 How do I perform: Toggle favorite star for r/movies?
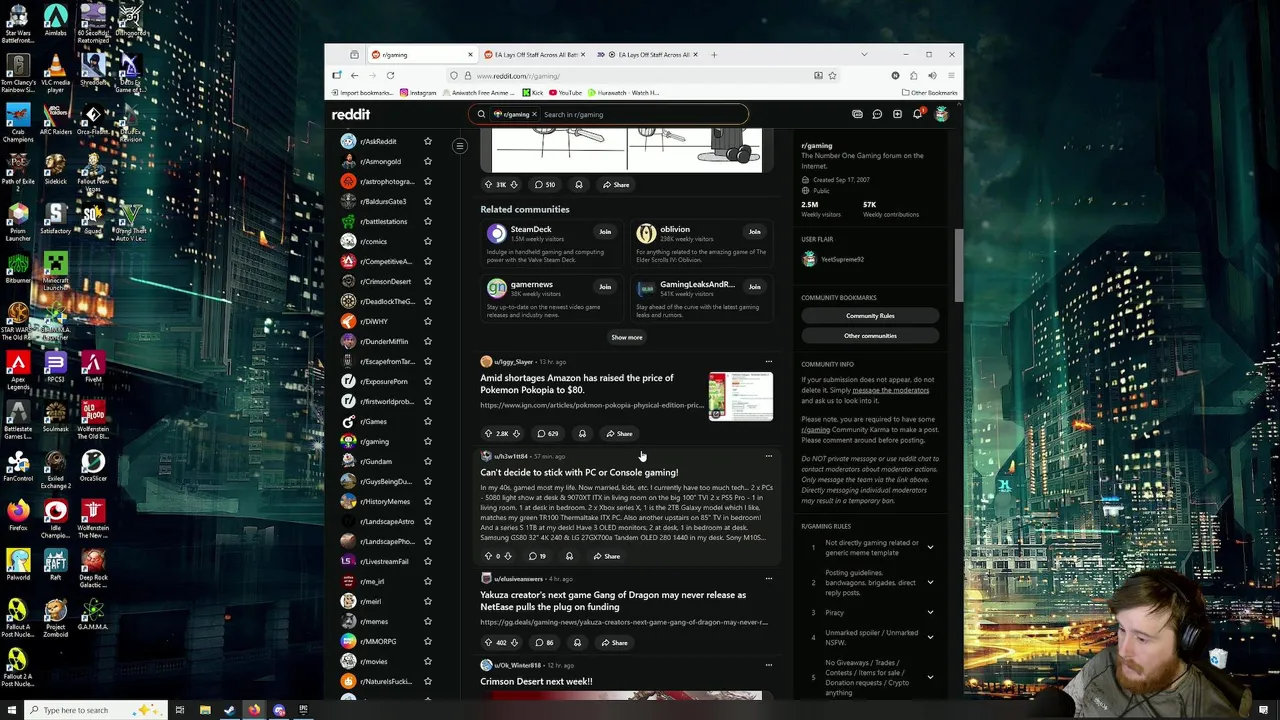pyautogui.click(x=428, y=661)
